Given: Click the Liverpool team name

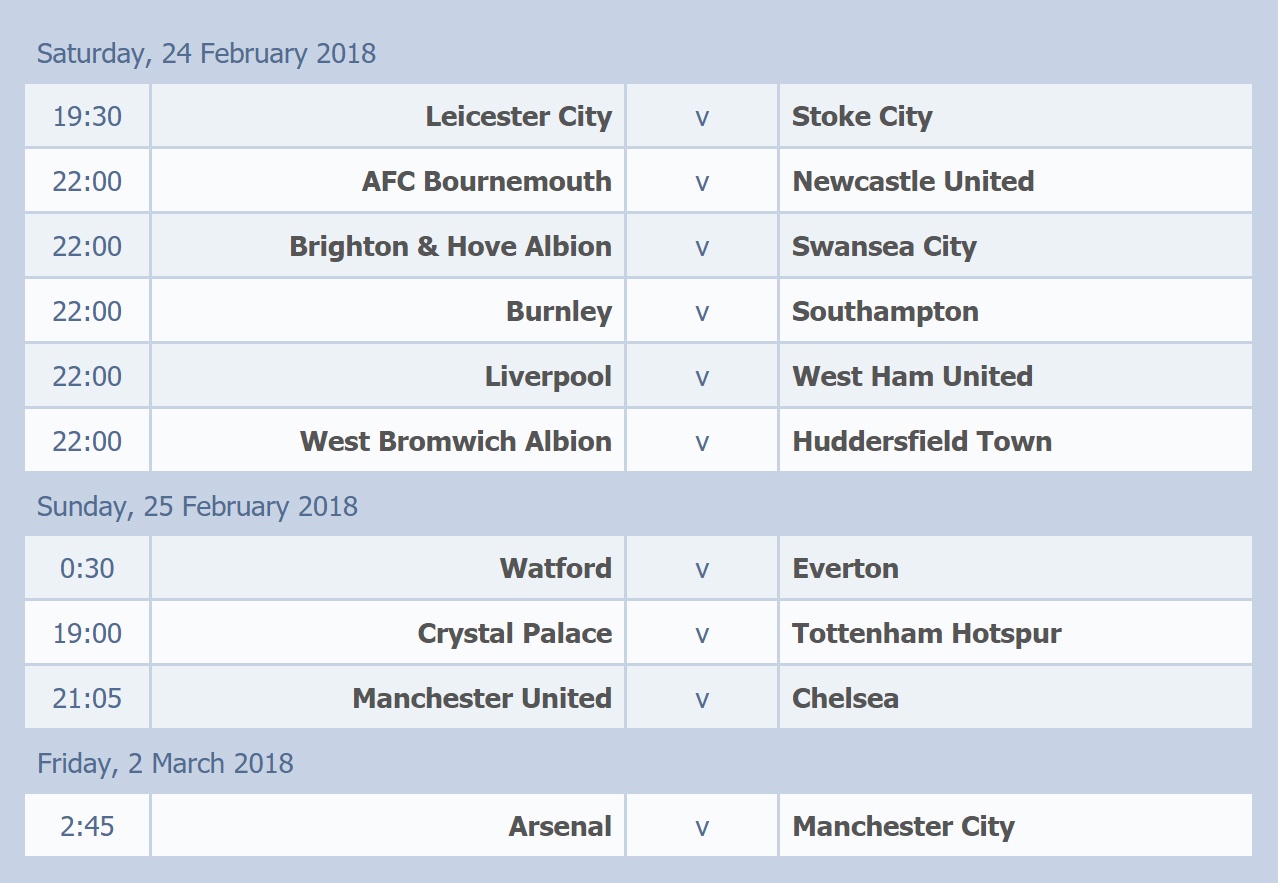Looking at the screenshot, I should coord(548,376).
